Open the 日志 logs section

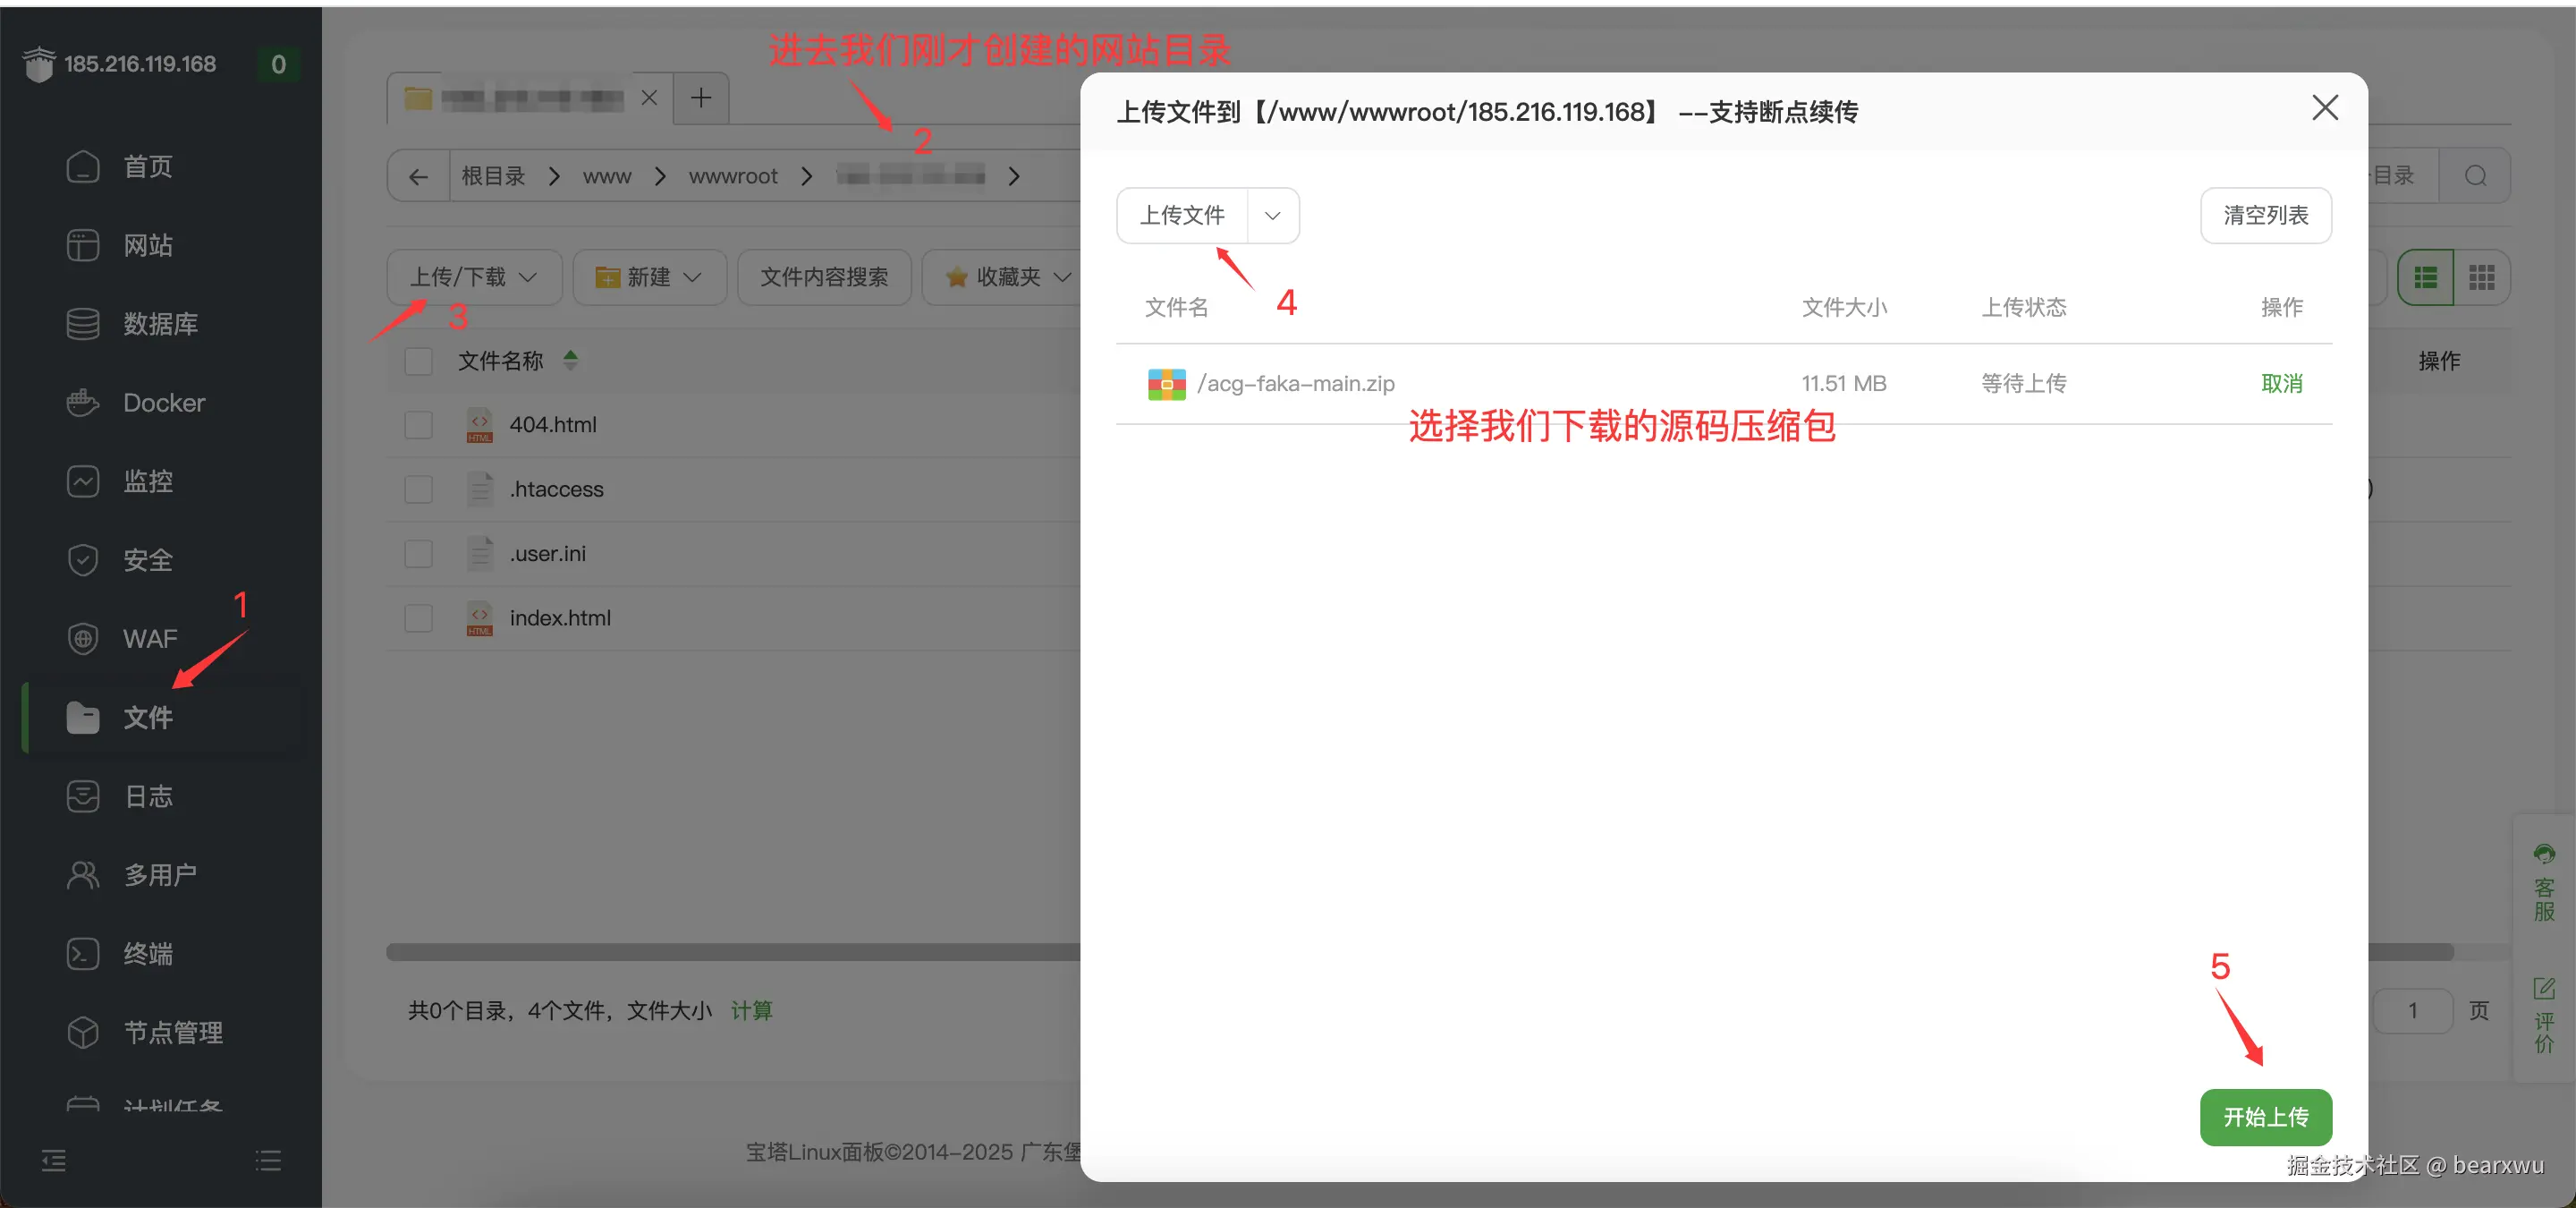(148, 796)
